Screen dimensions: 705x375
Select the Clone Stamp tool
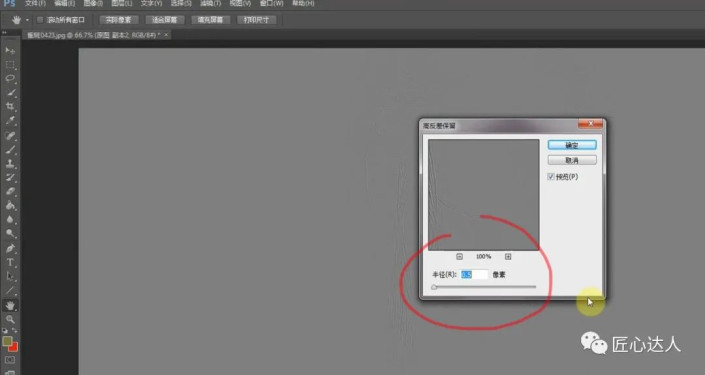click(10, 163)
